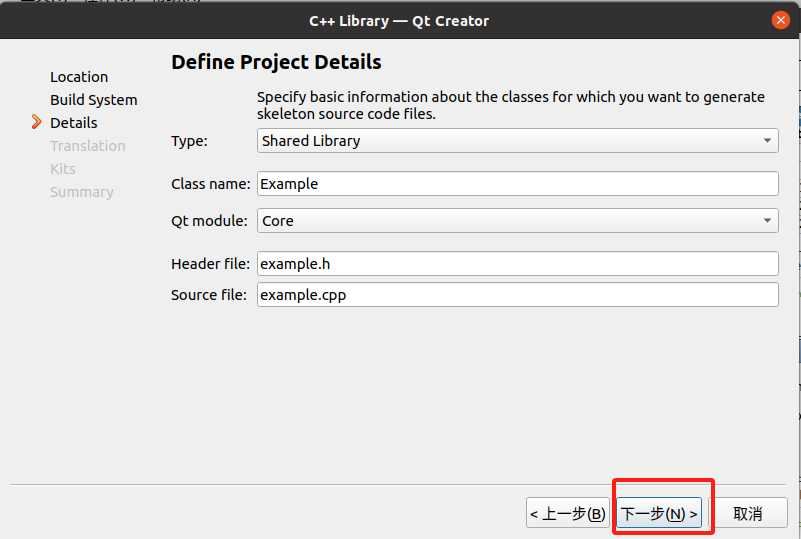The width and height of the screenshot is (801, 539).
Task: Select the Location wizard step
Action: tap(79, 77)
